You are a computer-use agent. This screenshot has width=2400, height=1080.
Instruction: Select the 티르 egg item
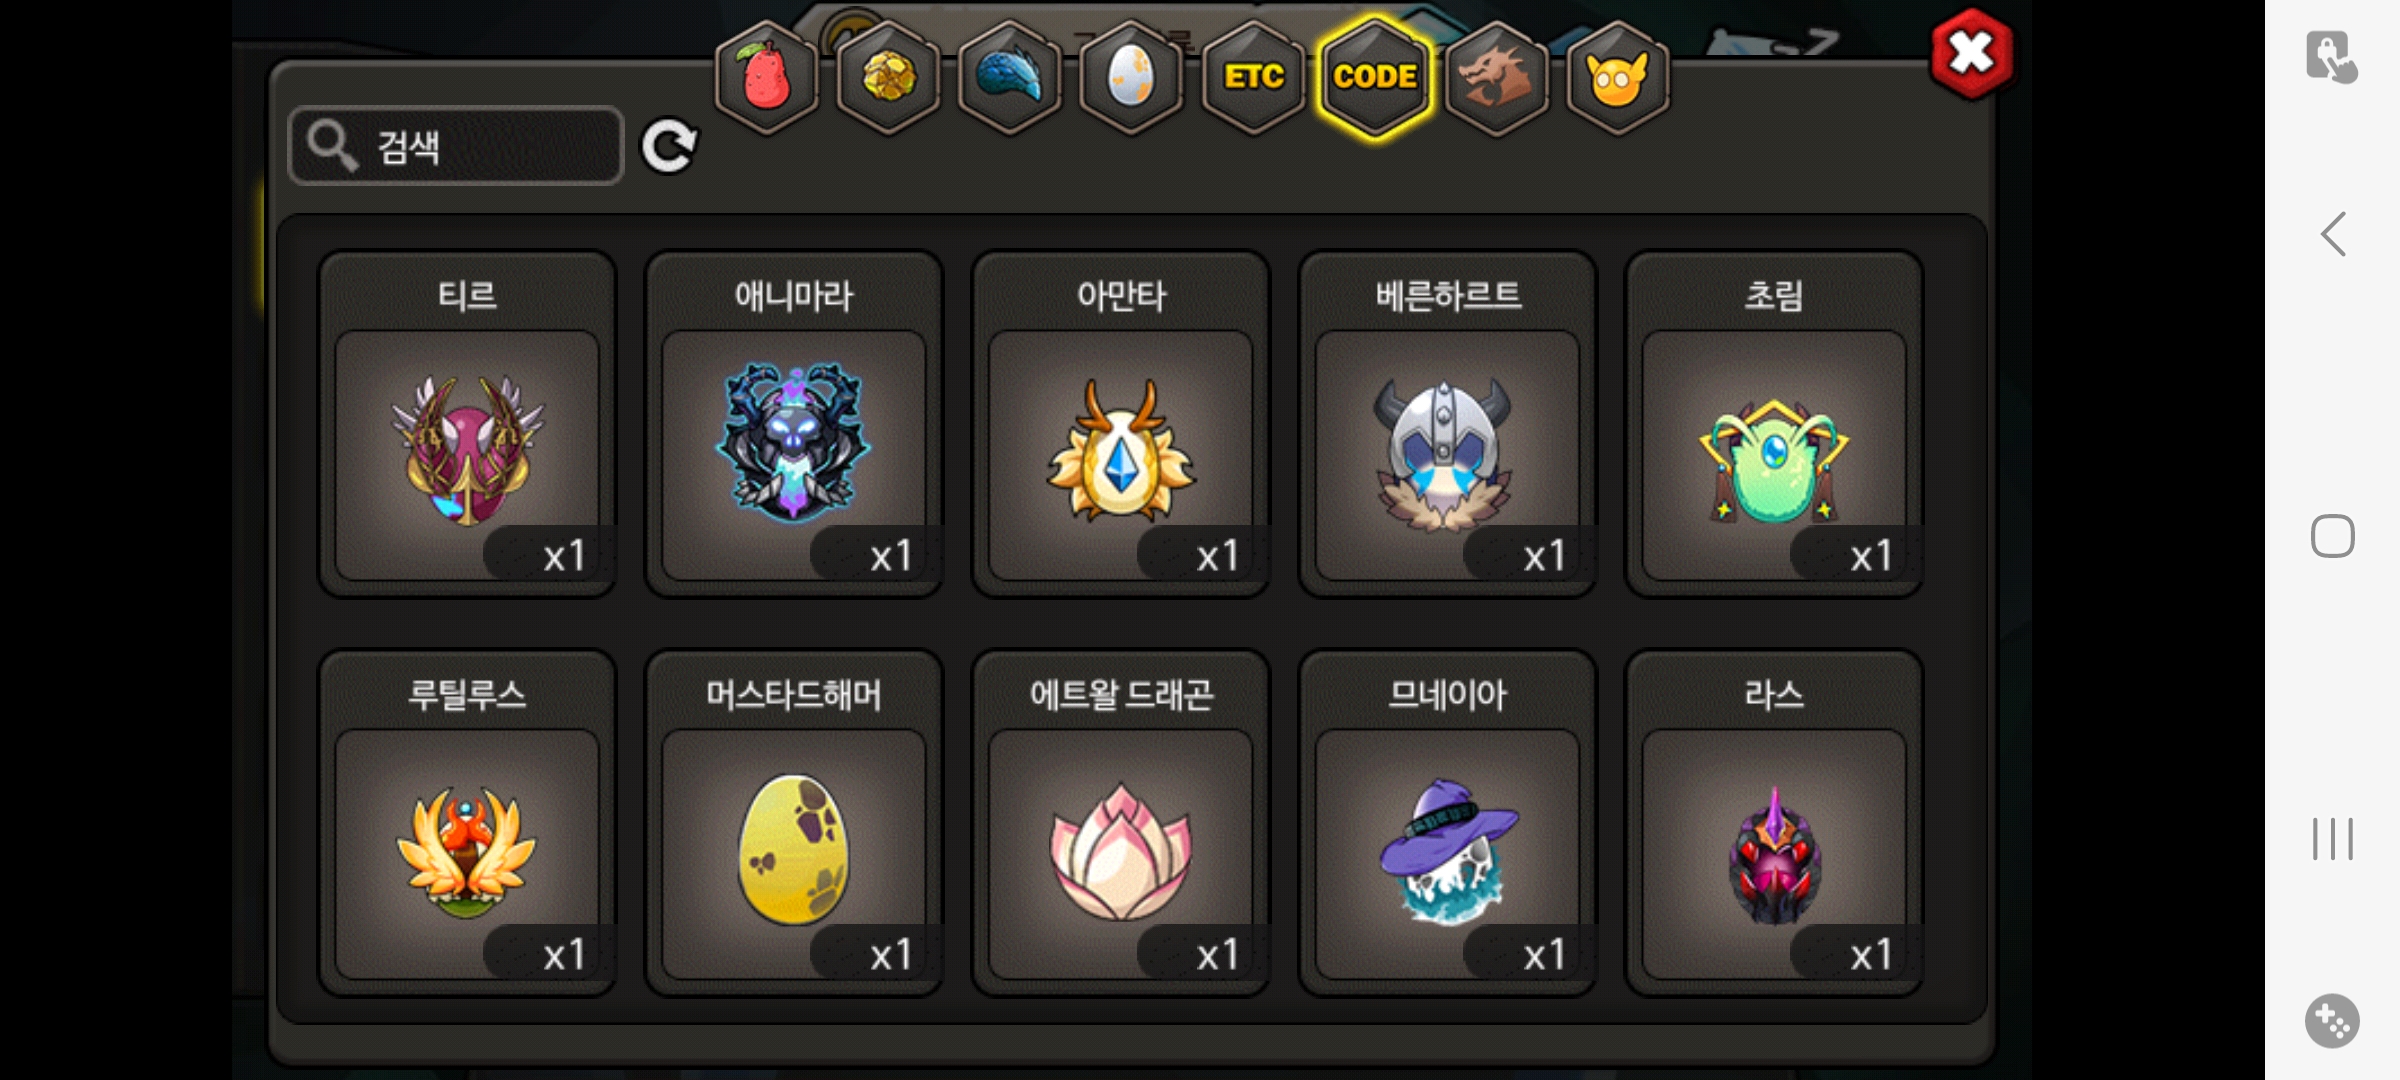[x=467, y=424]
